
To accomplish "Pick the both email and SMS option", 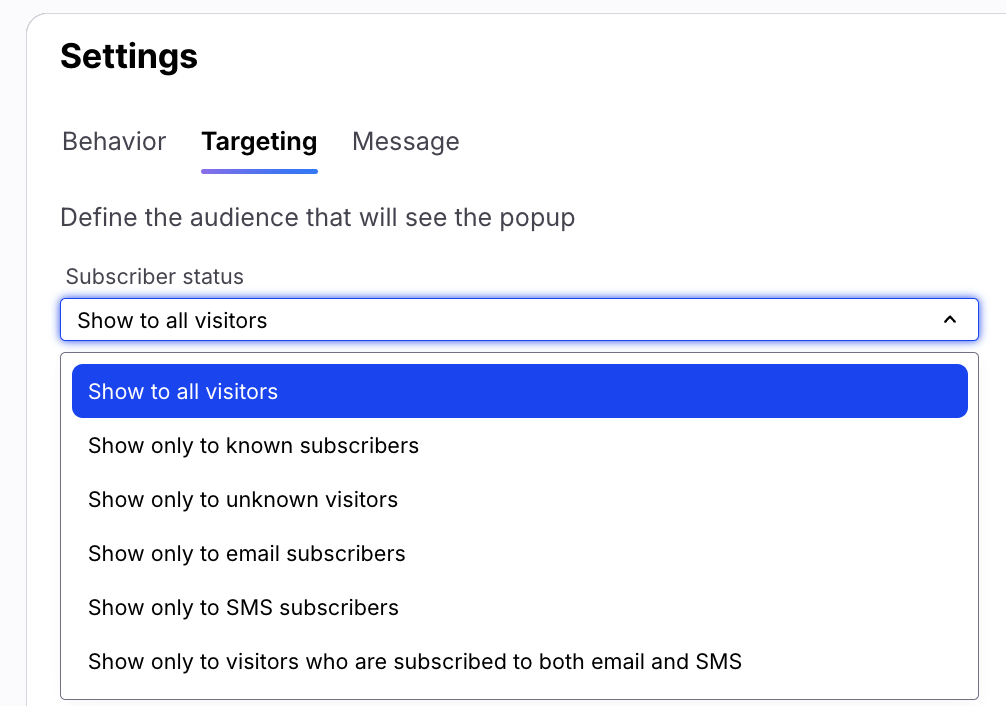I will point(415,661).
